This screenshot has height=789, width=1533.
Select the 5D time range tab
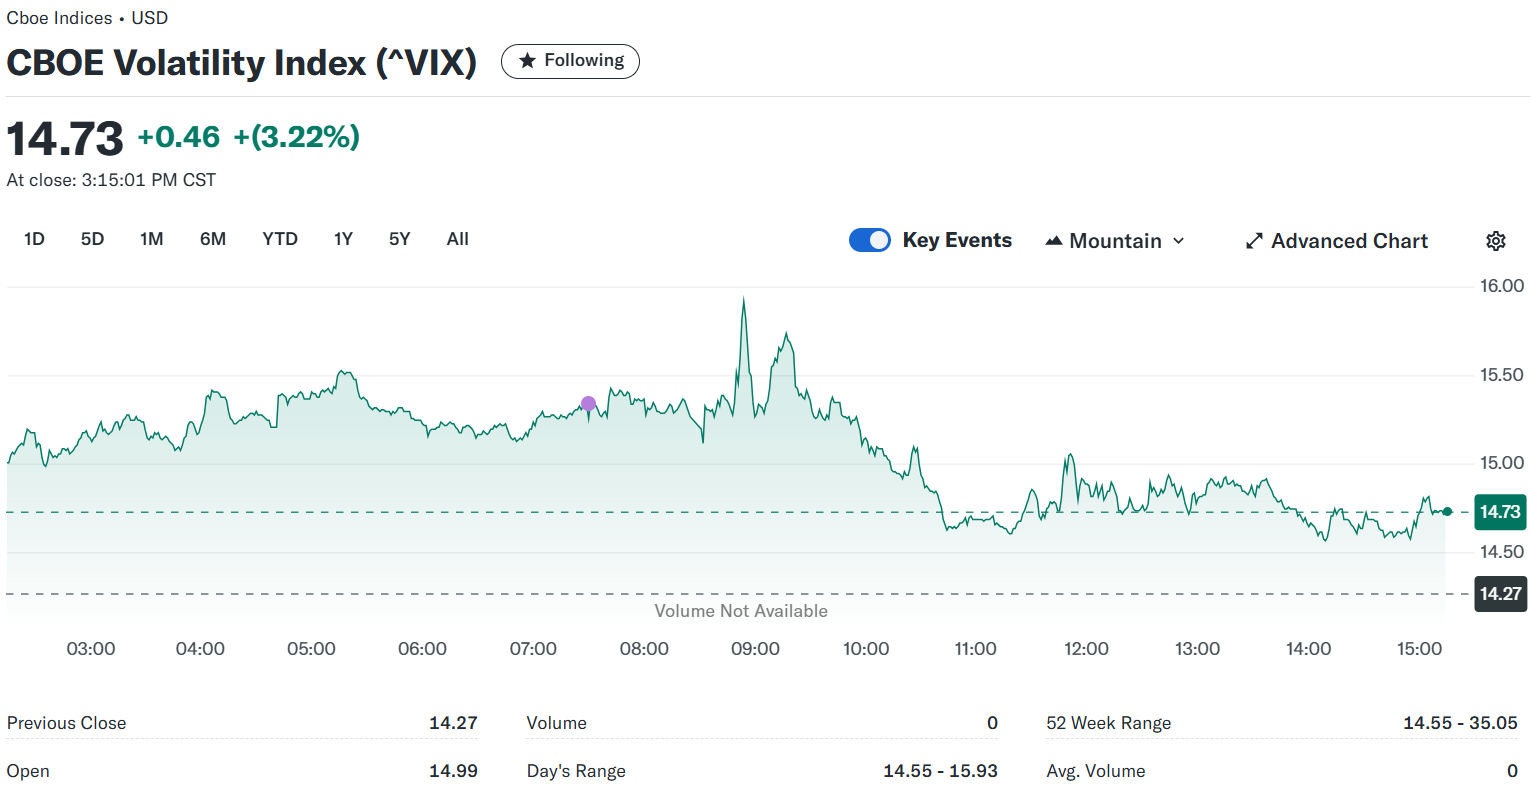[92, 239]
